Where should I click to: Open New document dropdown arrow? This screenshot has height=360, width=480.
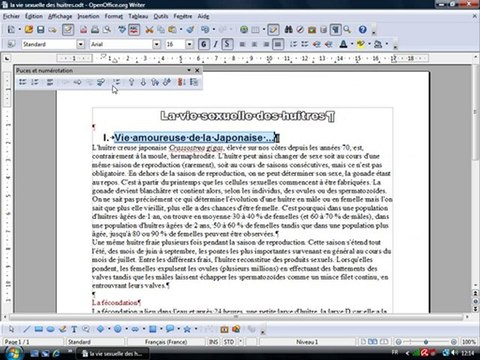(x=19, y=30)
